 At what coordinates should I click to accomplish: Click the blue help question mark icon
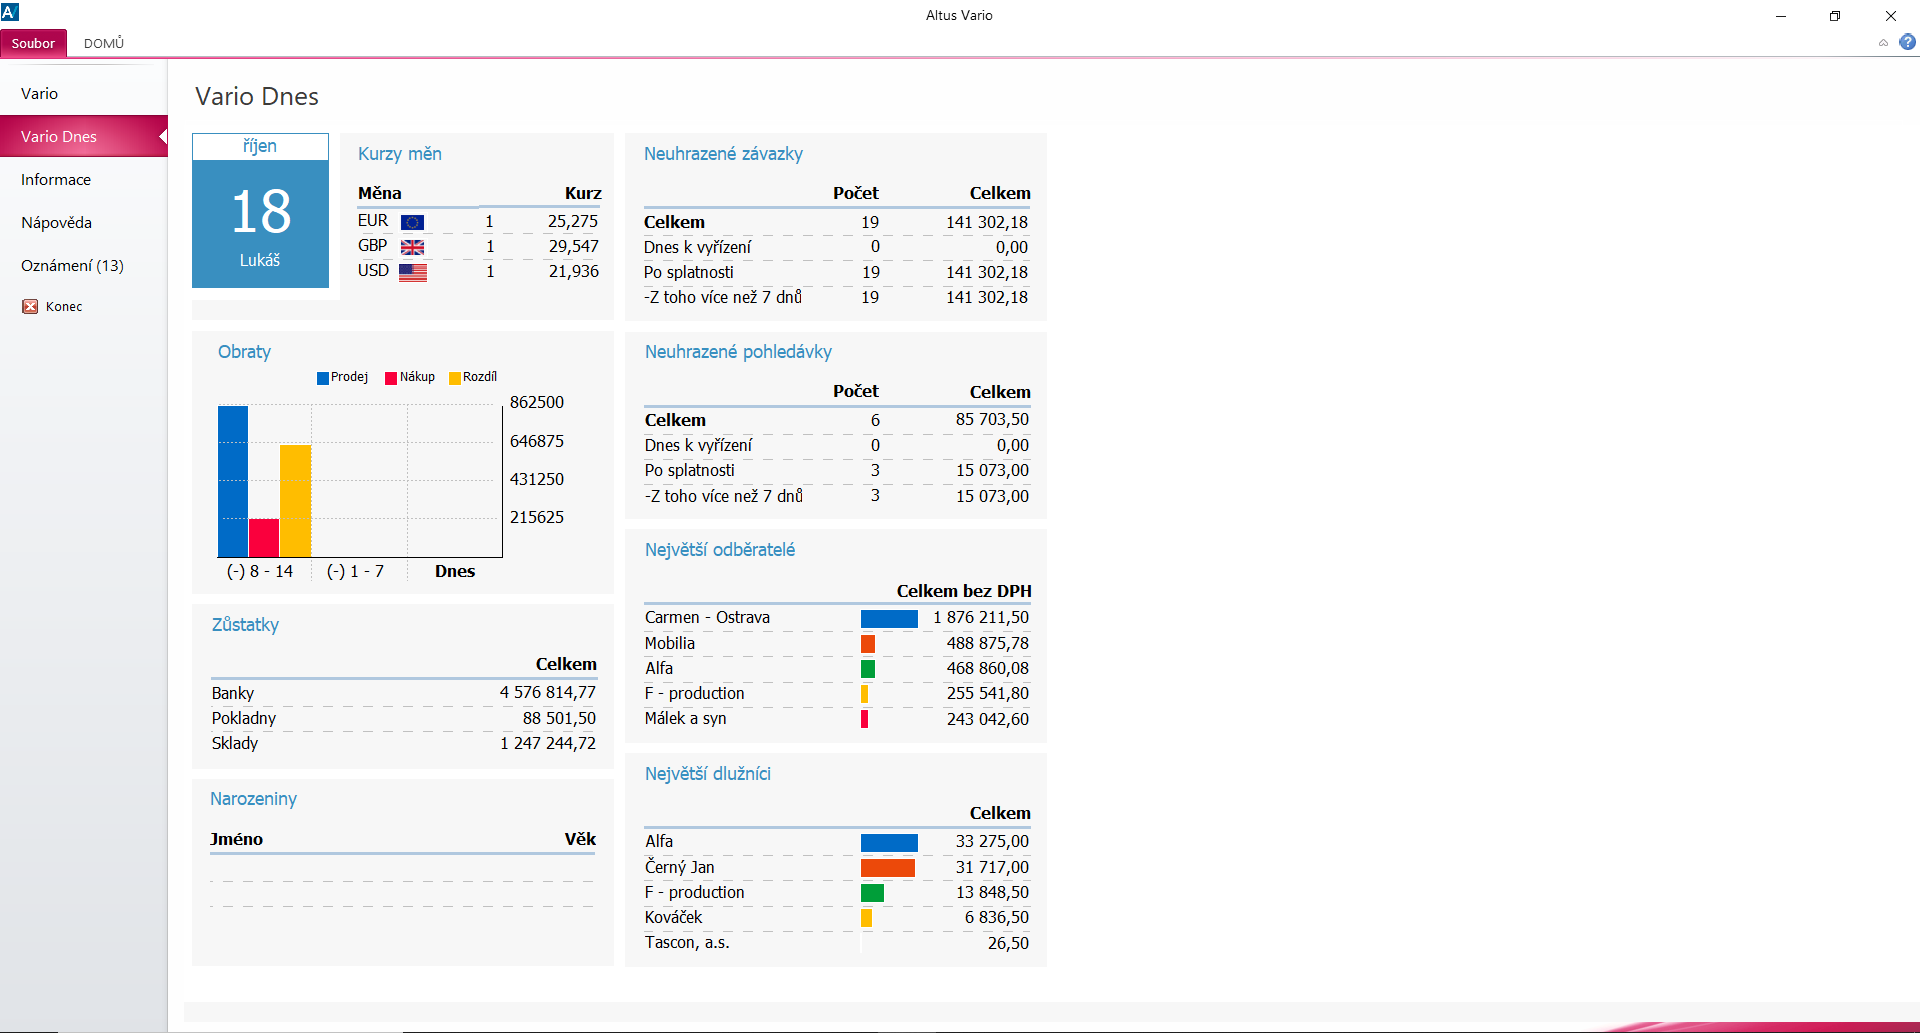click(1907, 42)
